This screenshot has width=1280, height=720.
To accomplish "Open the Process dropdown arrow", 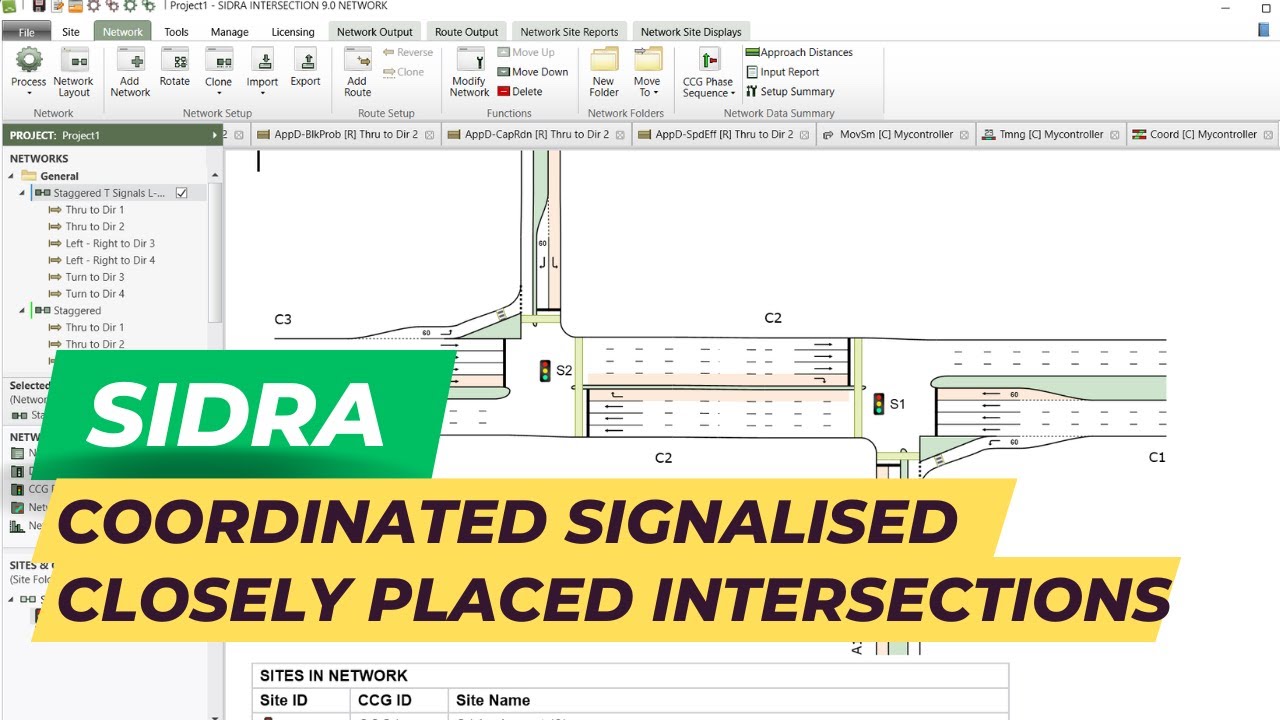I will click(x=29, y=93).
